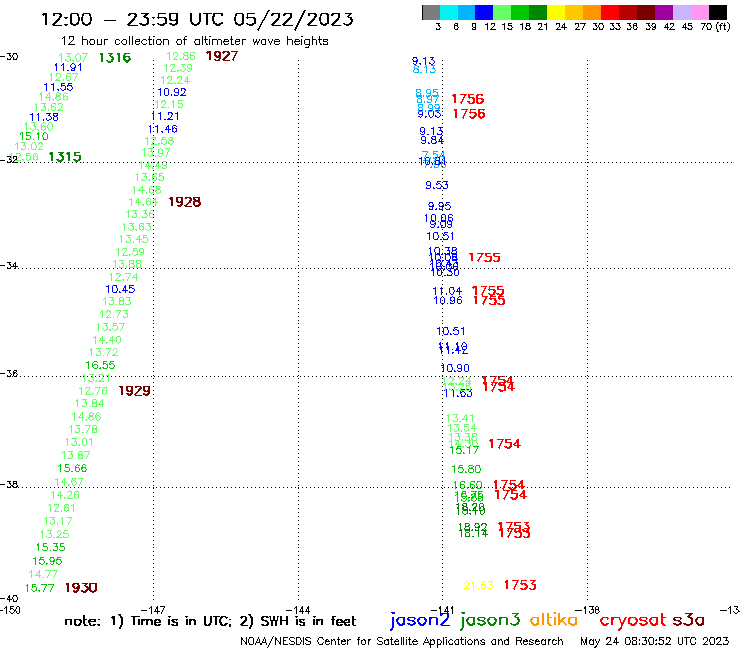Click the blue wave height 9.53

(437, 185)
